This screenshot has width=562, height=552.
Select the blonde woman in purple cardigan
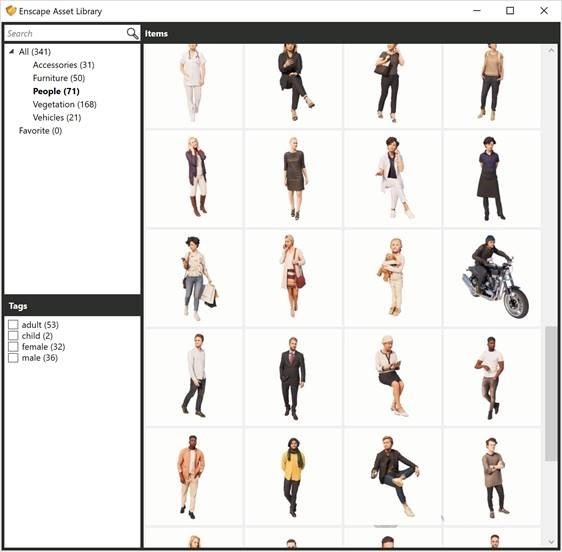point(194,179)
